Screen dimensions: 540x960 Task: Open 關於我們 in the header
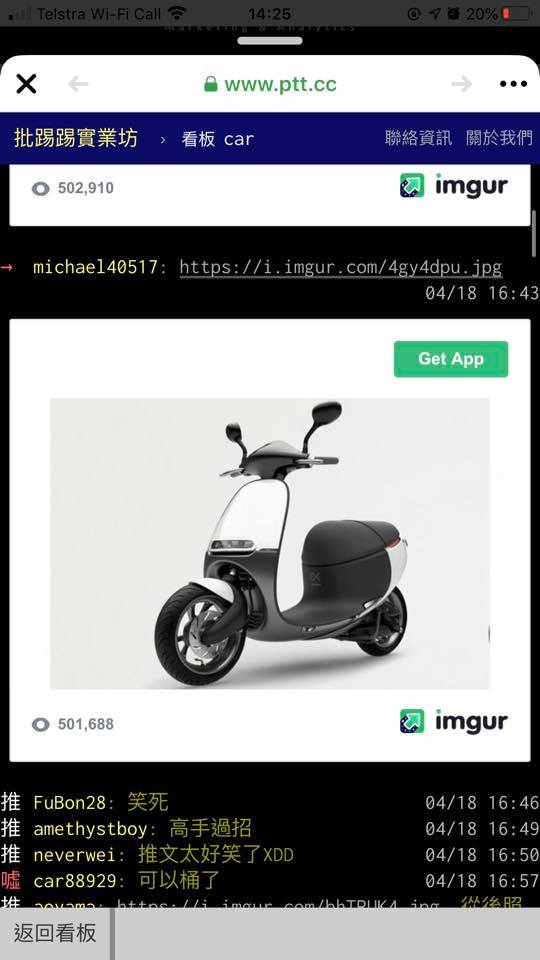click(500, 138)
